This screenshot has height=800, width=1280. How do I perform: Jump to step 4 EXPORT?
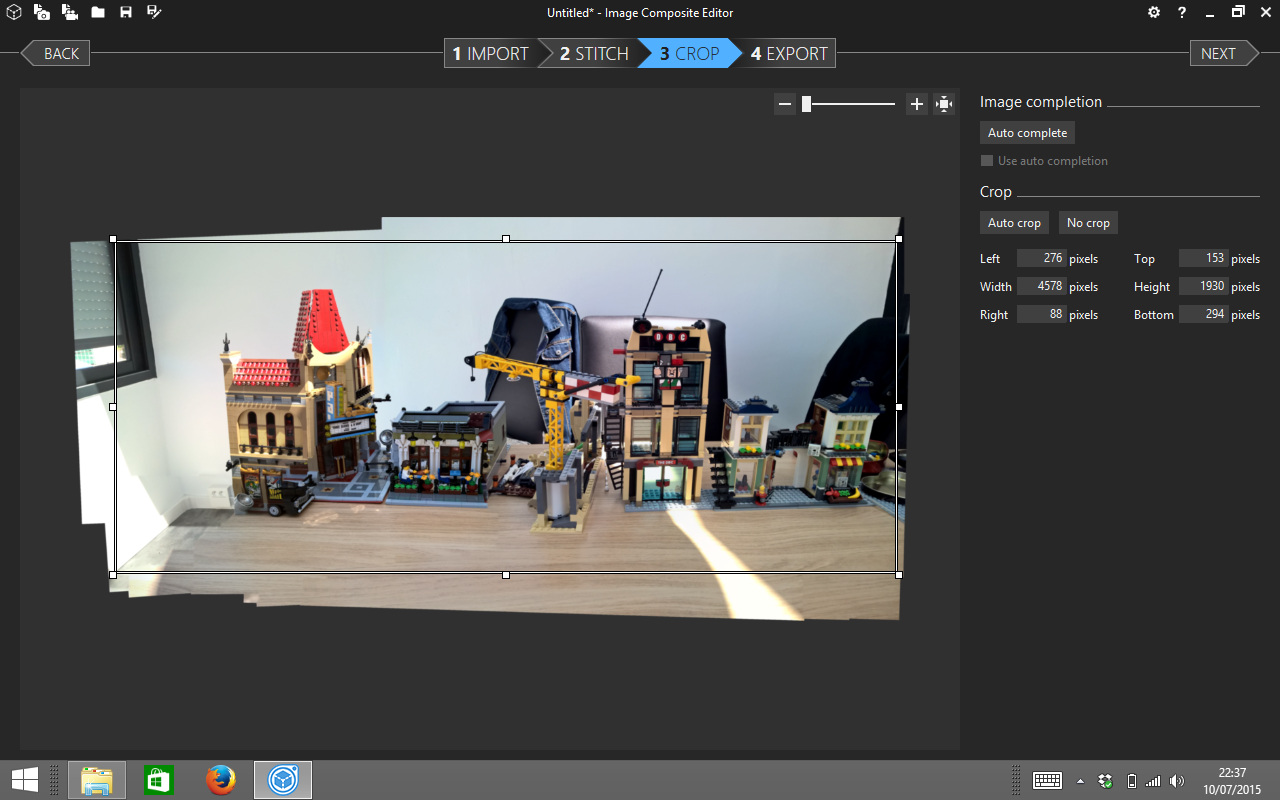coord(790,54)
